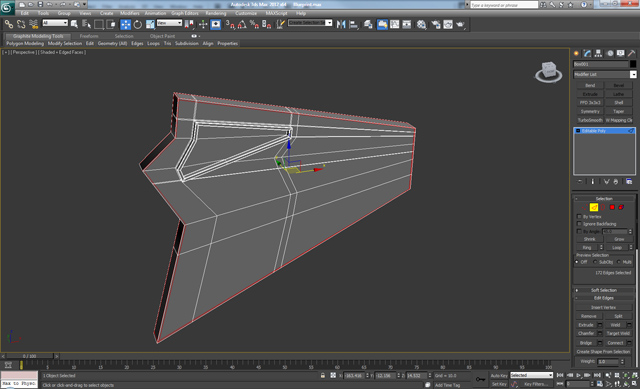Image resolution: width=640 pixels, height=389 pixels.
Task: Click the time slider 0 / 100 handle
Action: (x=29, y=356)
